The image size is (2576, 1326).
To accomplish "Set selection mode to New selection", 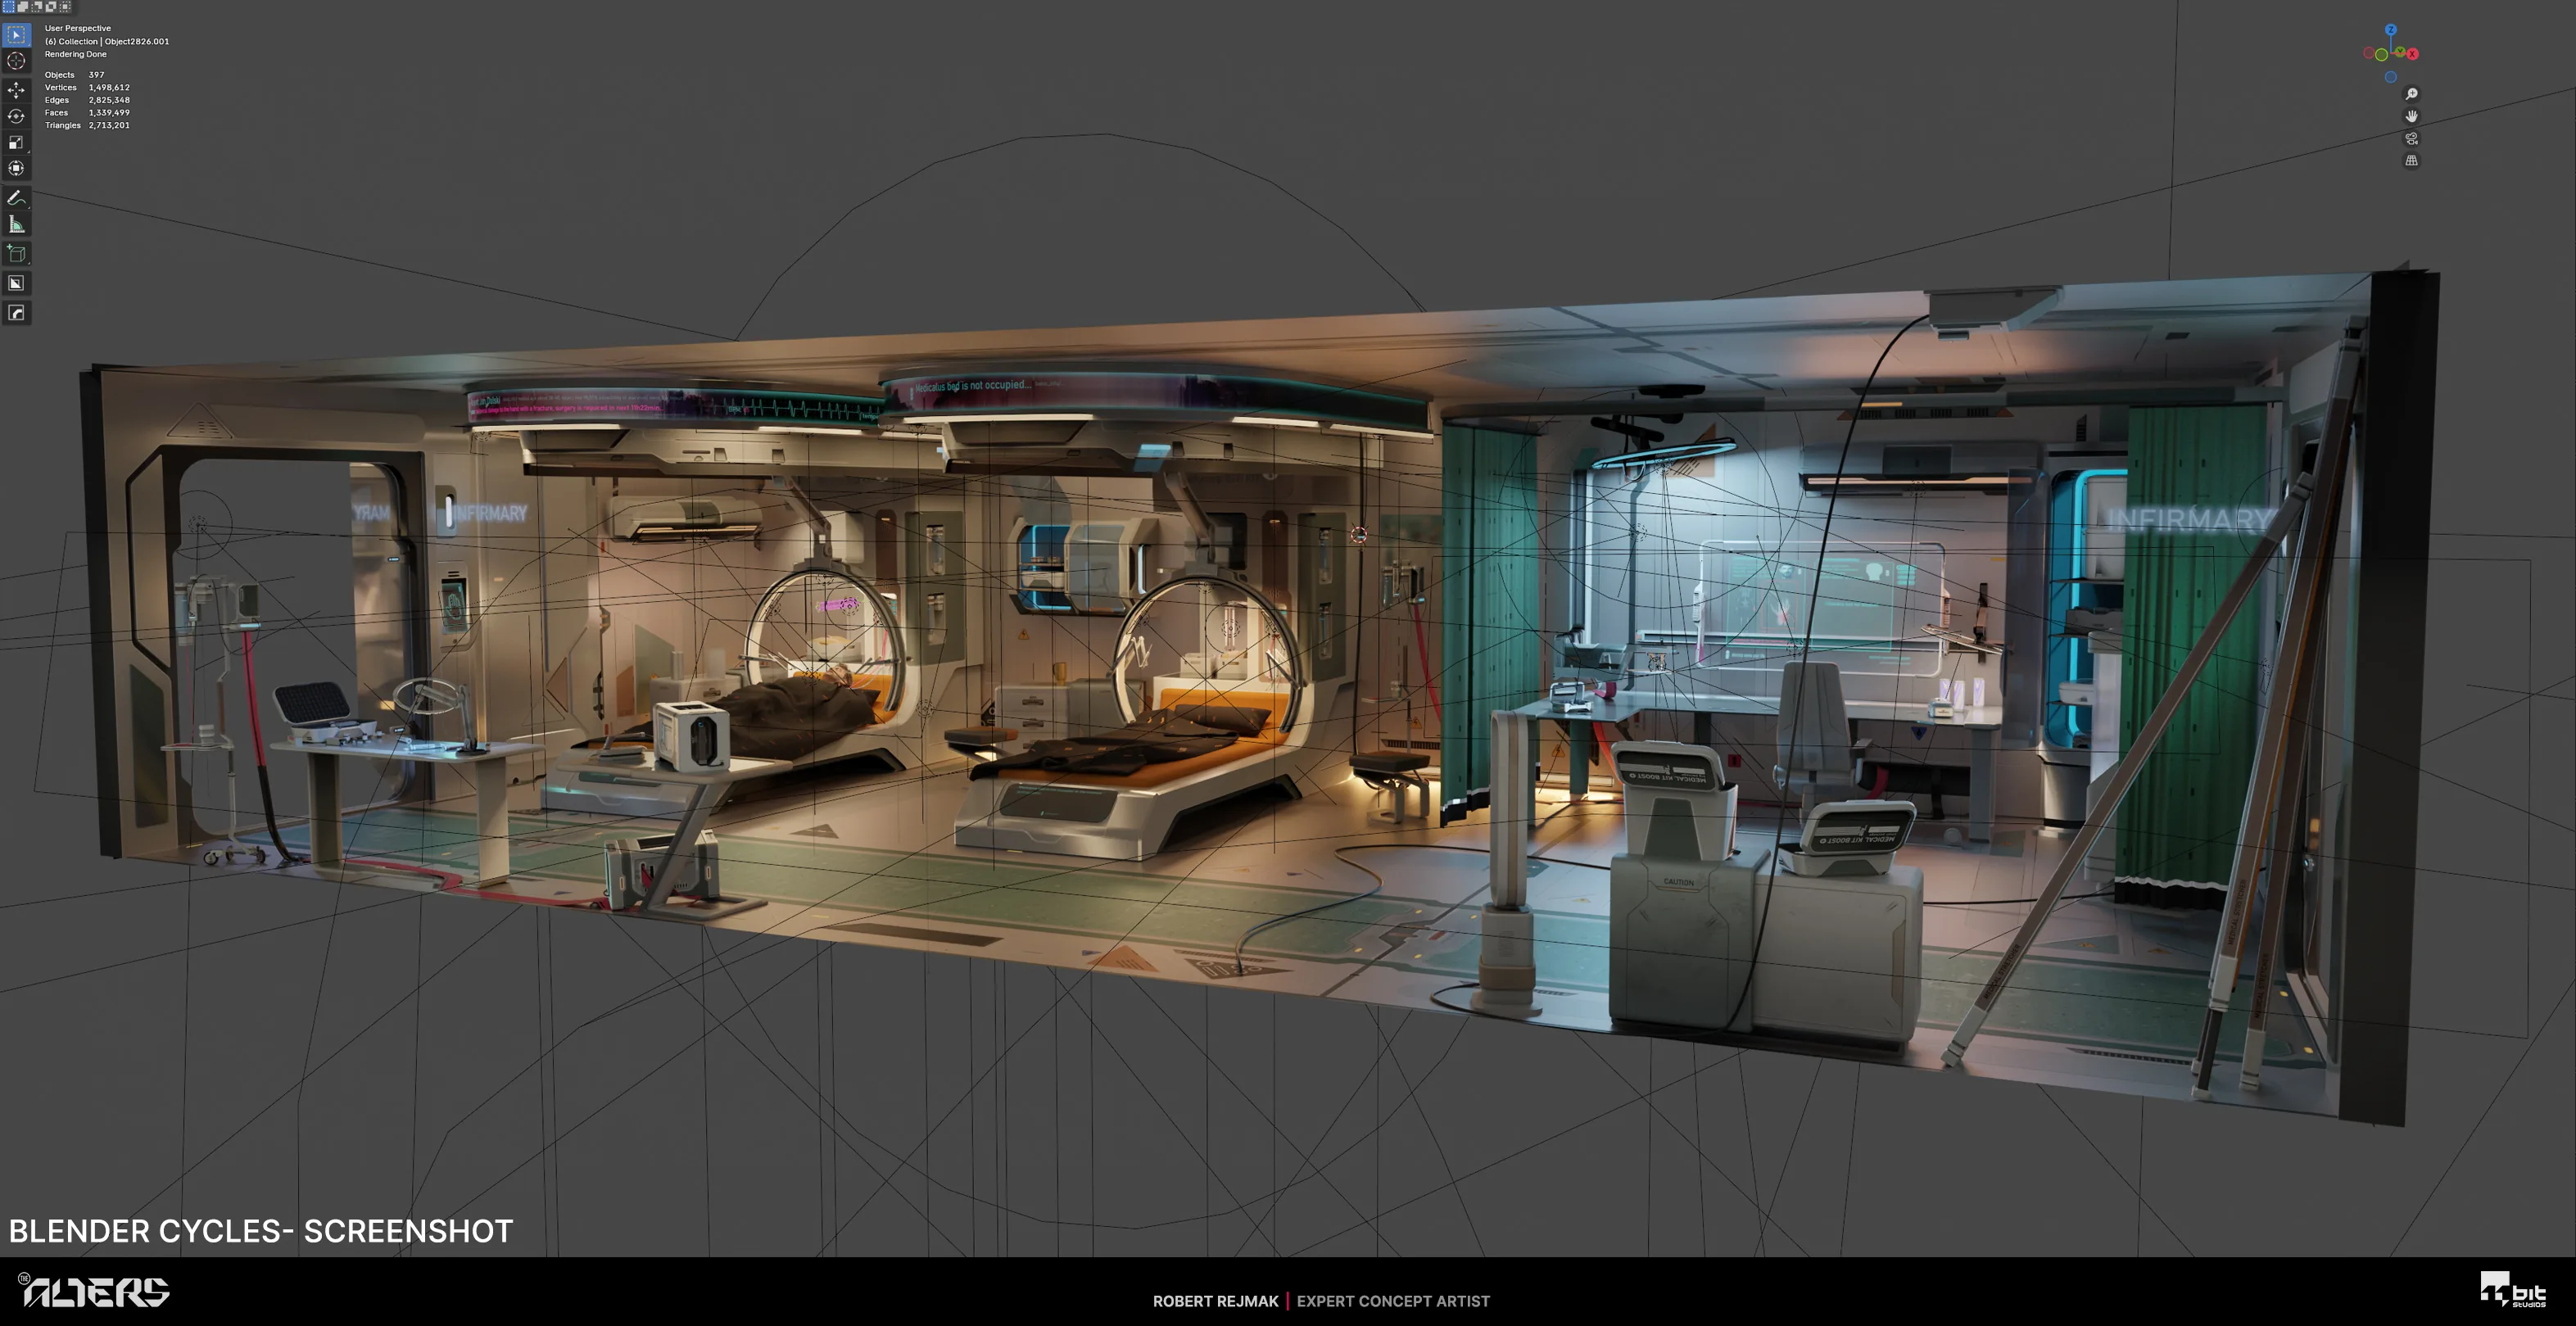I will (x=9, y=6).
